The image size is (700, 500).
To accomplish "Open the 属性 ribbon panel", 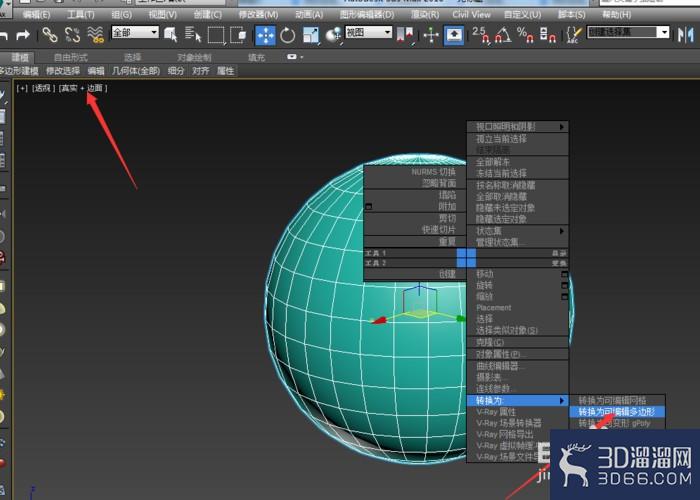I will (x=225, y=71).
